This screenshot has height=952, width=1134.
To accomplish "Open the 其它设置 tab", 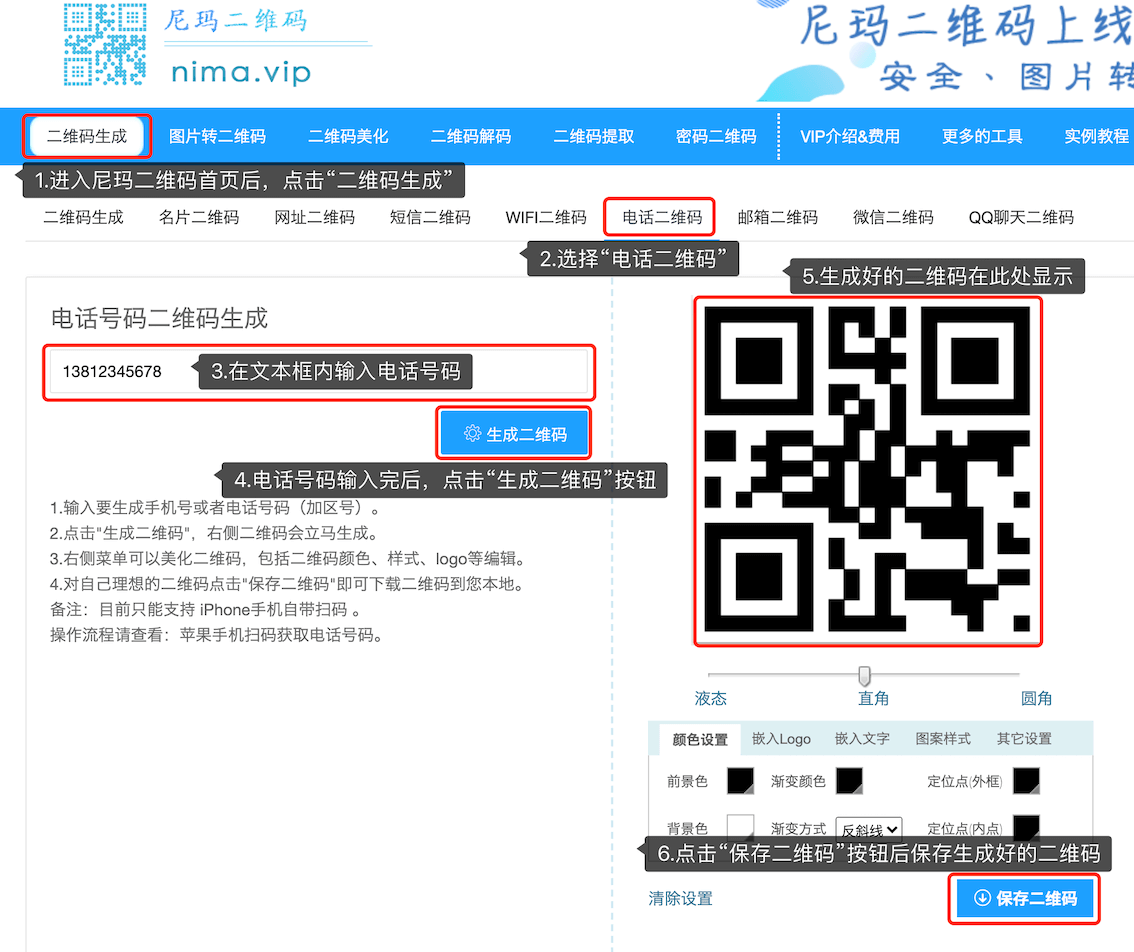I will click(1024, 739).
